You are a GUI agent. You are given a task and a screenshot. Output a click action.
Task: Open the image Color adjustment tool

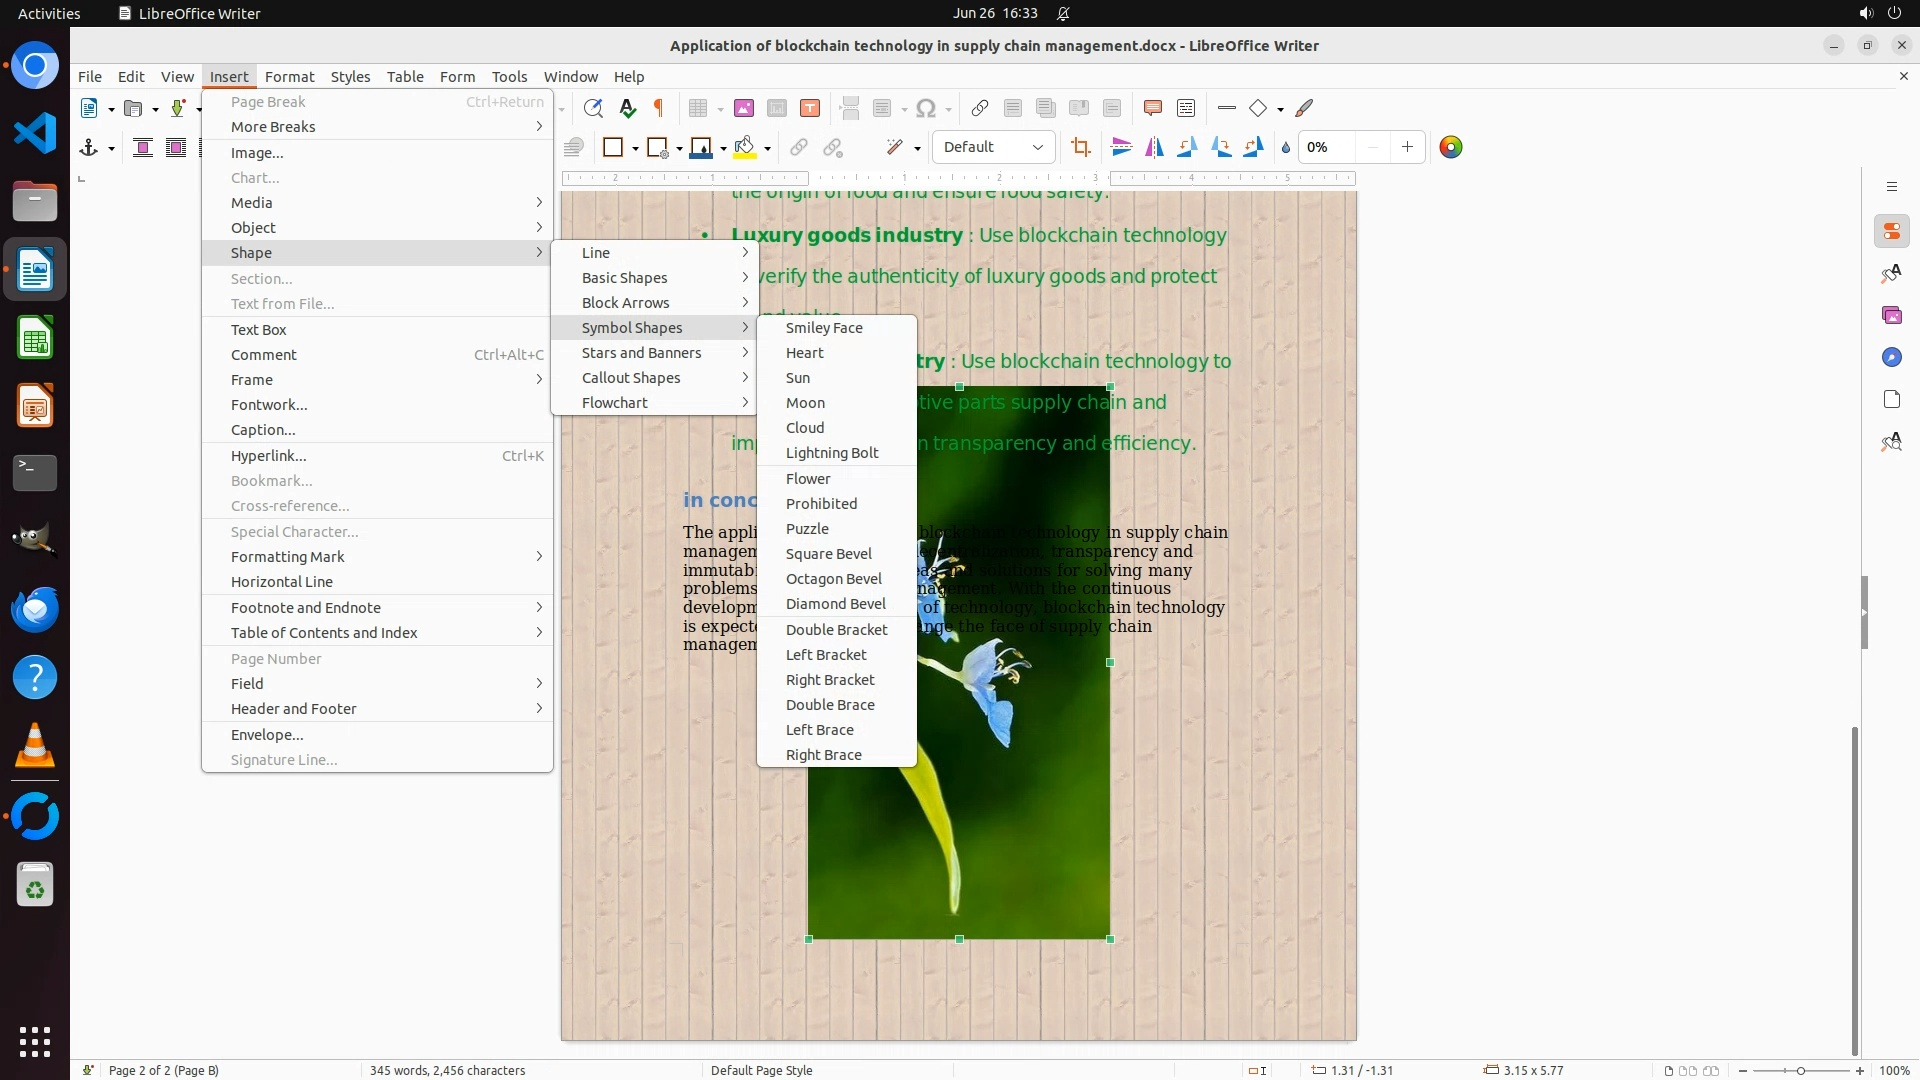pyautogui.click(x=1450, y=147)
